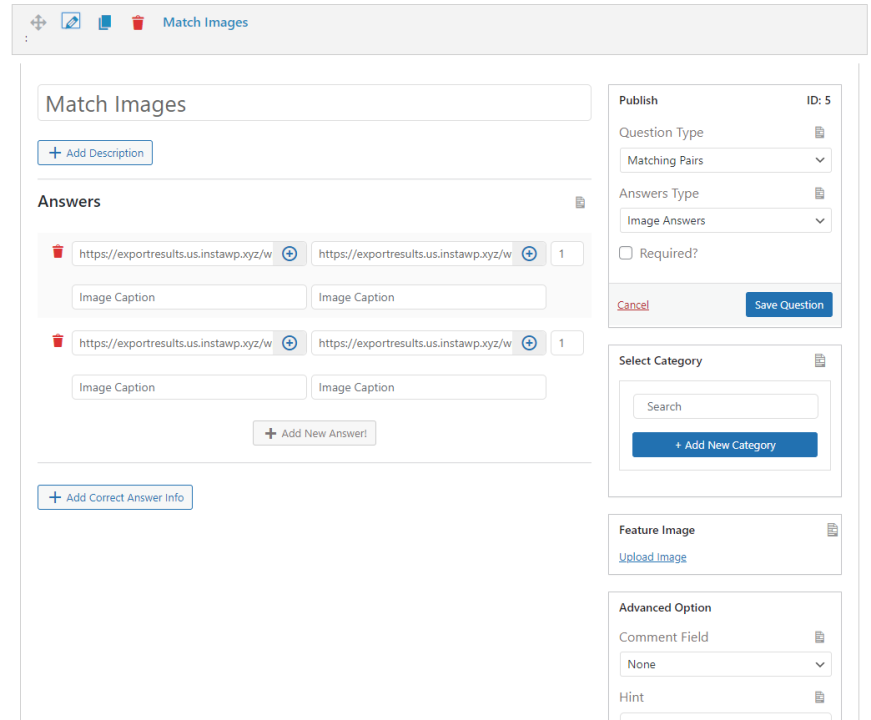This screenshot has height=720, width=871.
Task: Click the Save Question button
Action: click(x=788, y=305)
